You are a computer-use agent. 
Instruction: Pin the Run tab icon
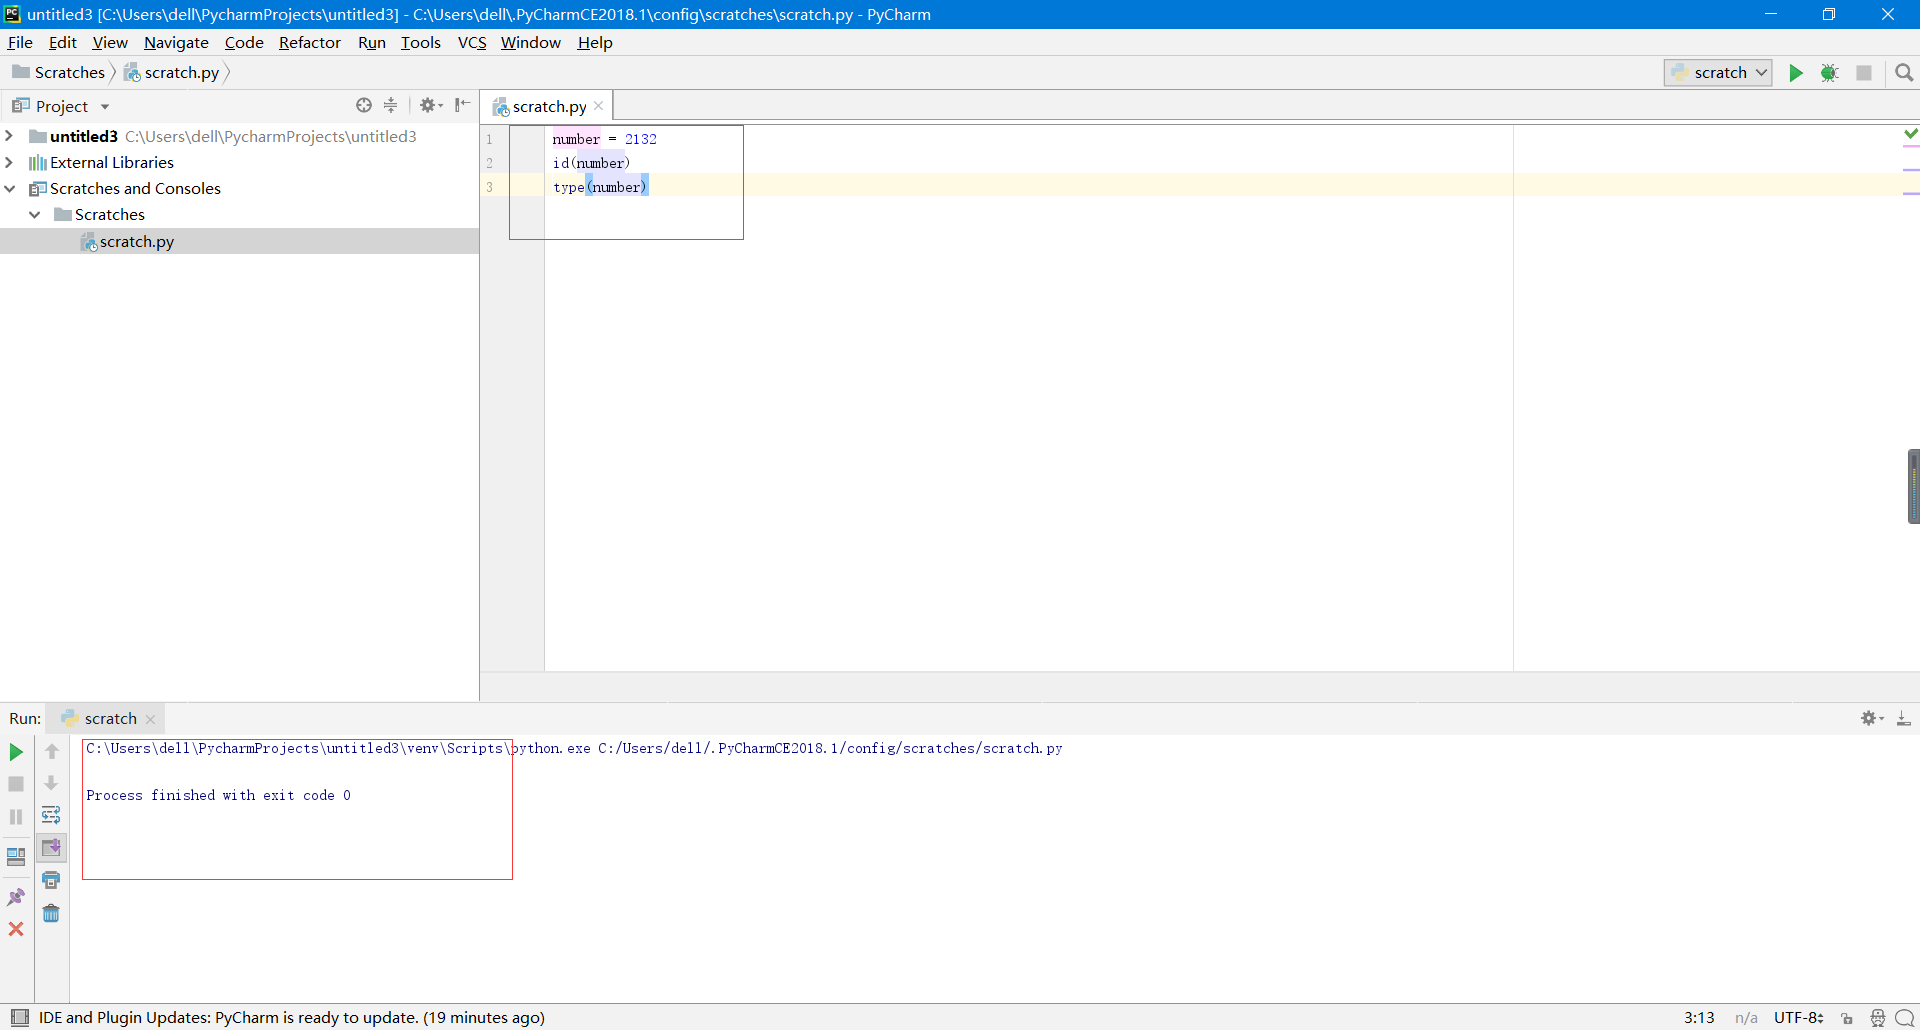[16, 897]
